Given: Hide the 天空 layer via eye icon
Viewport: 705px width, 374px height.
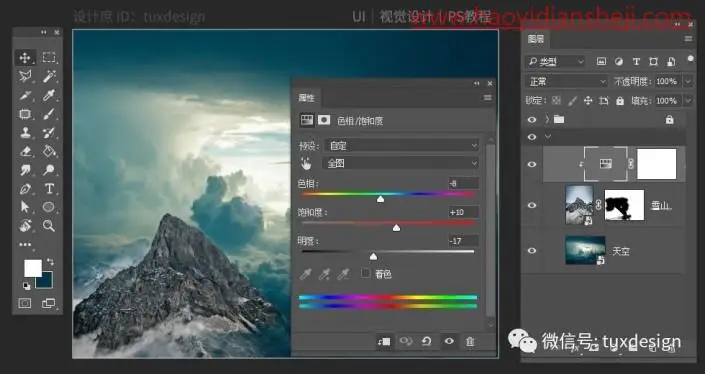Looking at the screenshot, I should point(531,250).
